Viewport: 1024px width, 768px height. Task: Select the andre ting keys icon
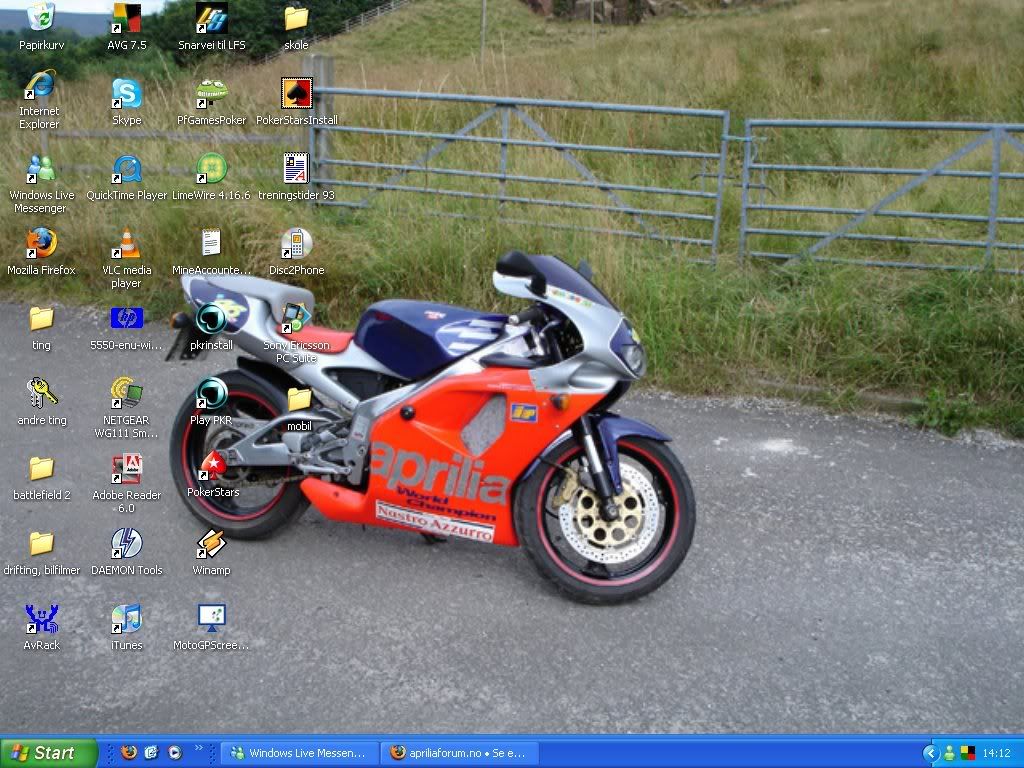[42, 393]
